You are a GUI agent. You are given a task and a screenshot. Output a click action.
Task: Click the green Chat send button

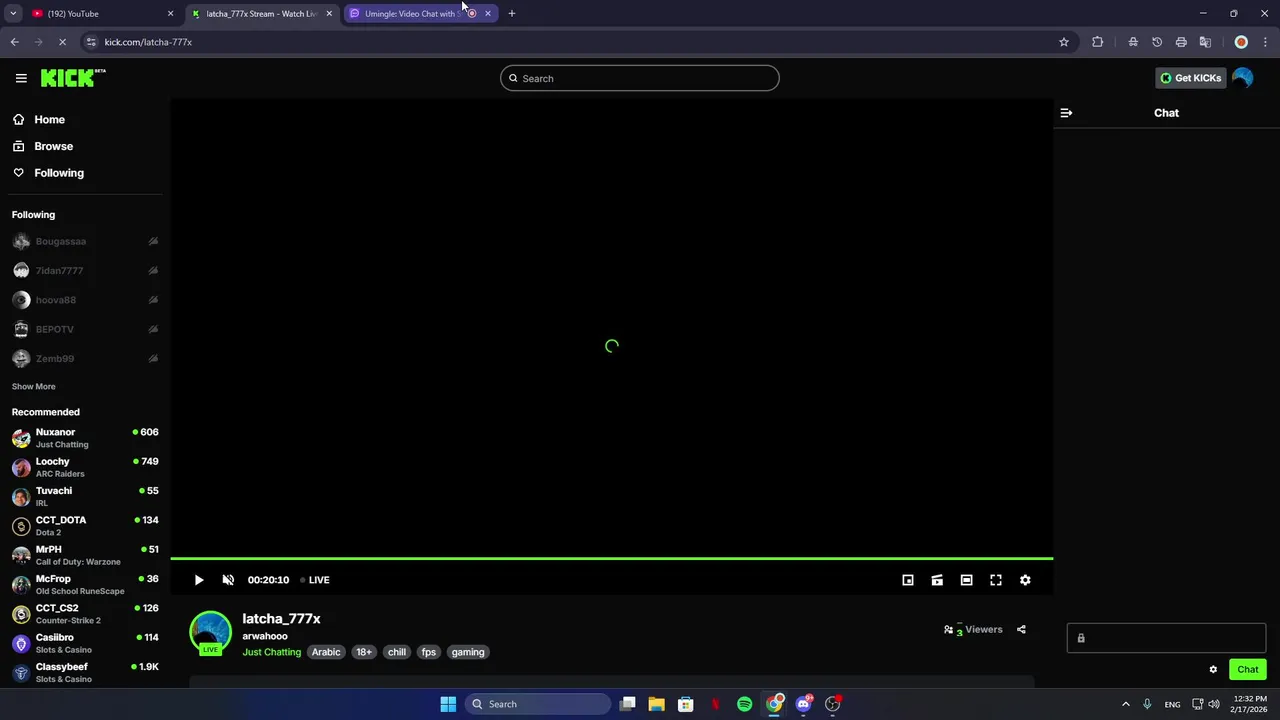[x=1248, y=670]
